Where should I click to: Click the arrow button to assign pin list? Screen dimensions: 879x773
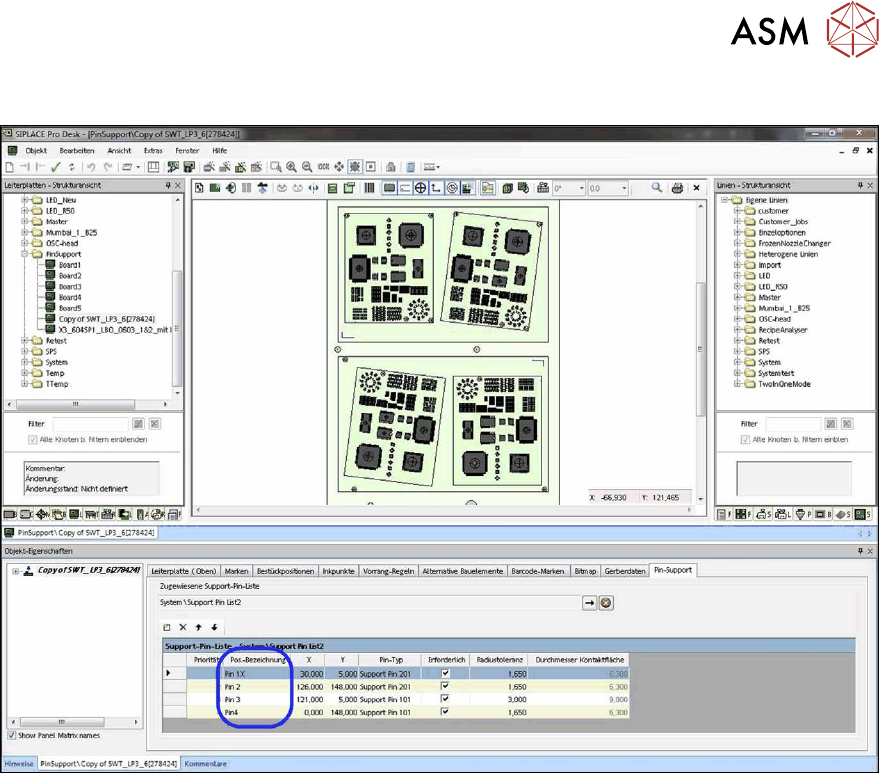click(x=589, y=603)
